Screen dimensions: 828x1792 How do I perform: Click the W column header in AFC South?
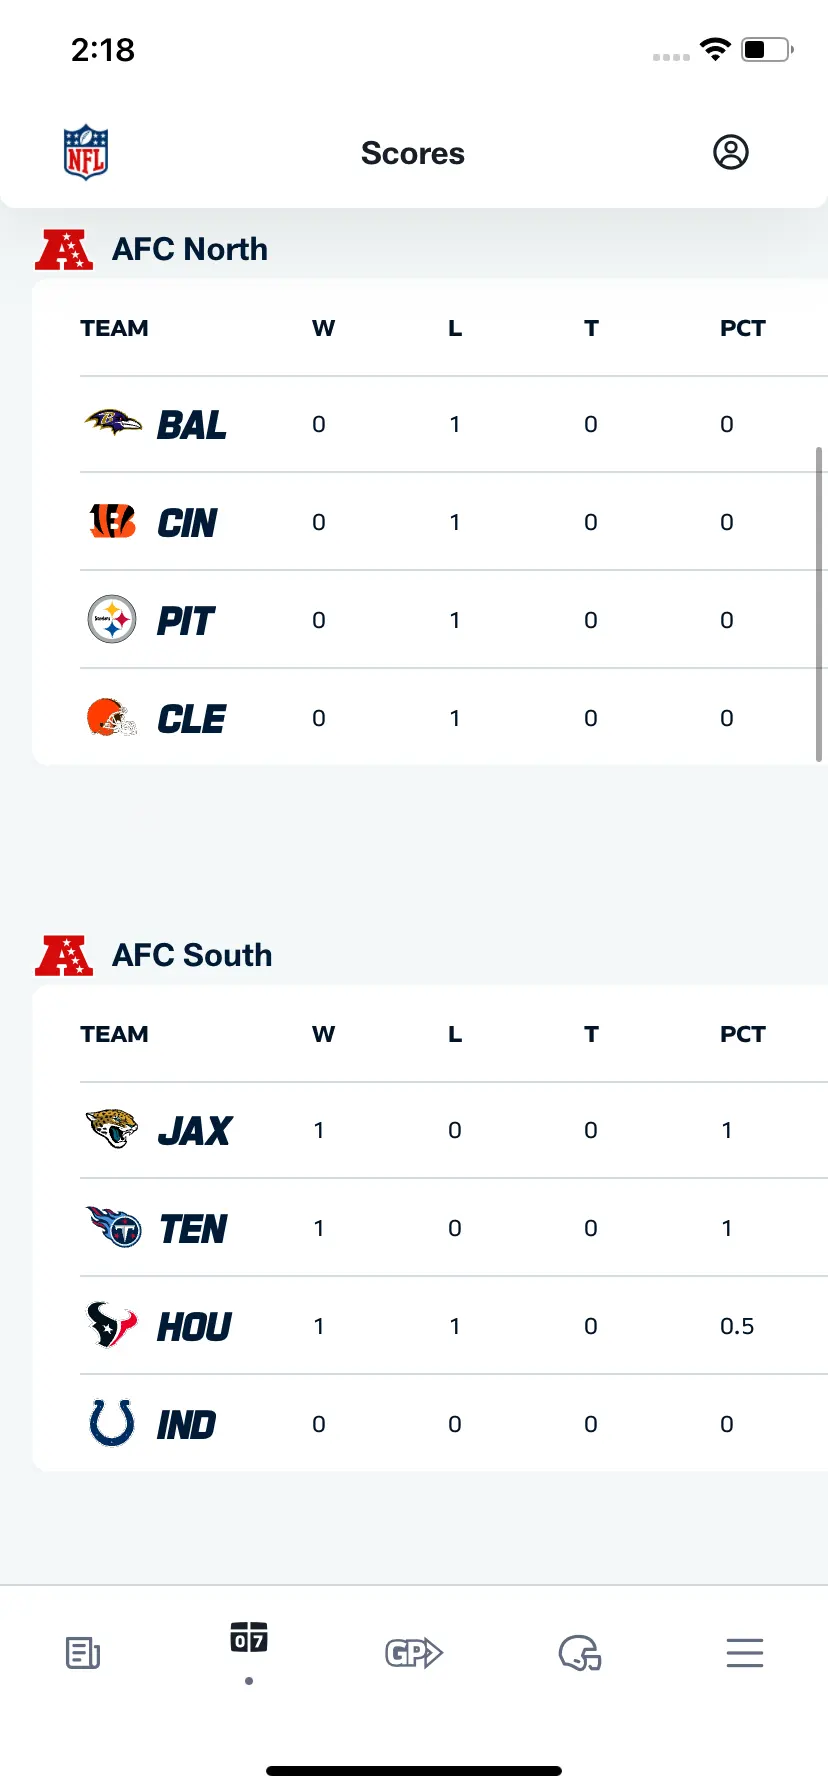coord(323,1034)
